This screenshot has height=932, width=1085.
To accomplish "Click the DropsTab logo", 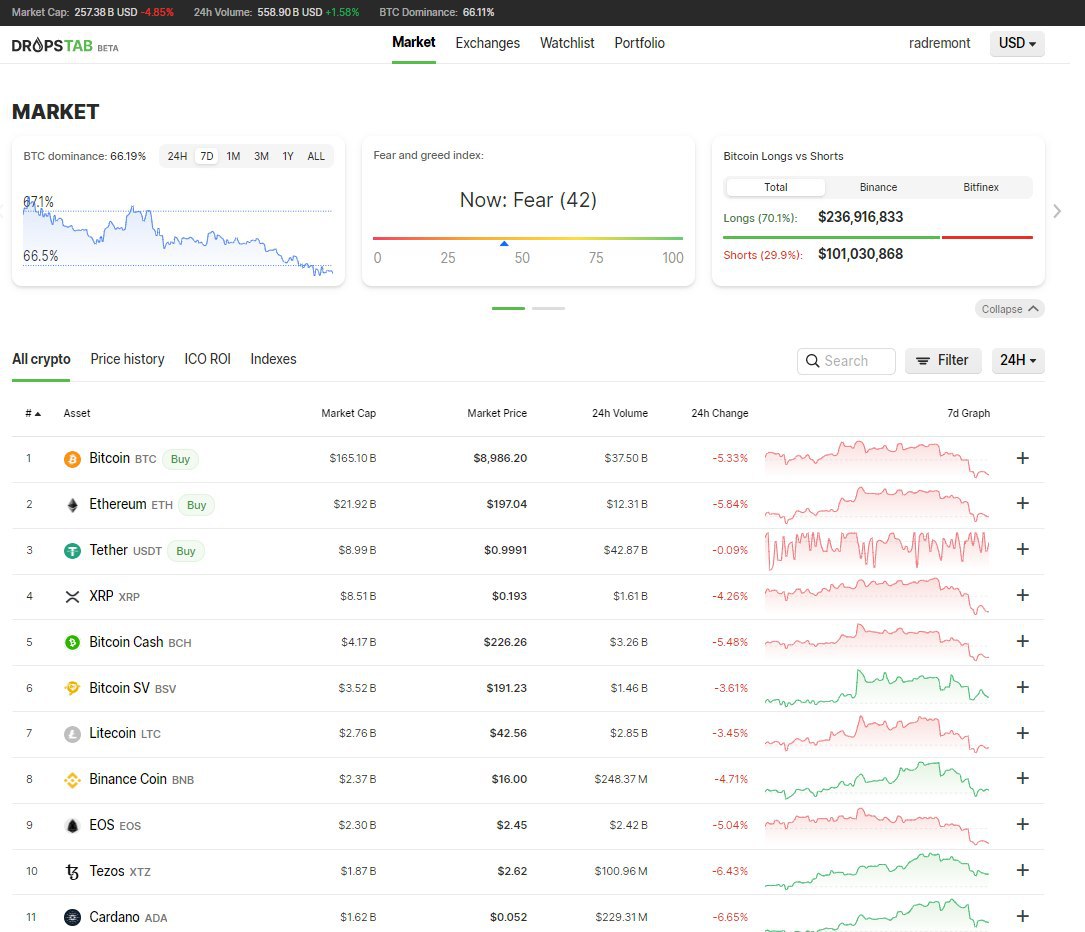I will (x=64, y=46).
